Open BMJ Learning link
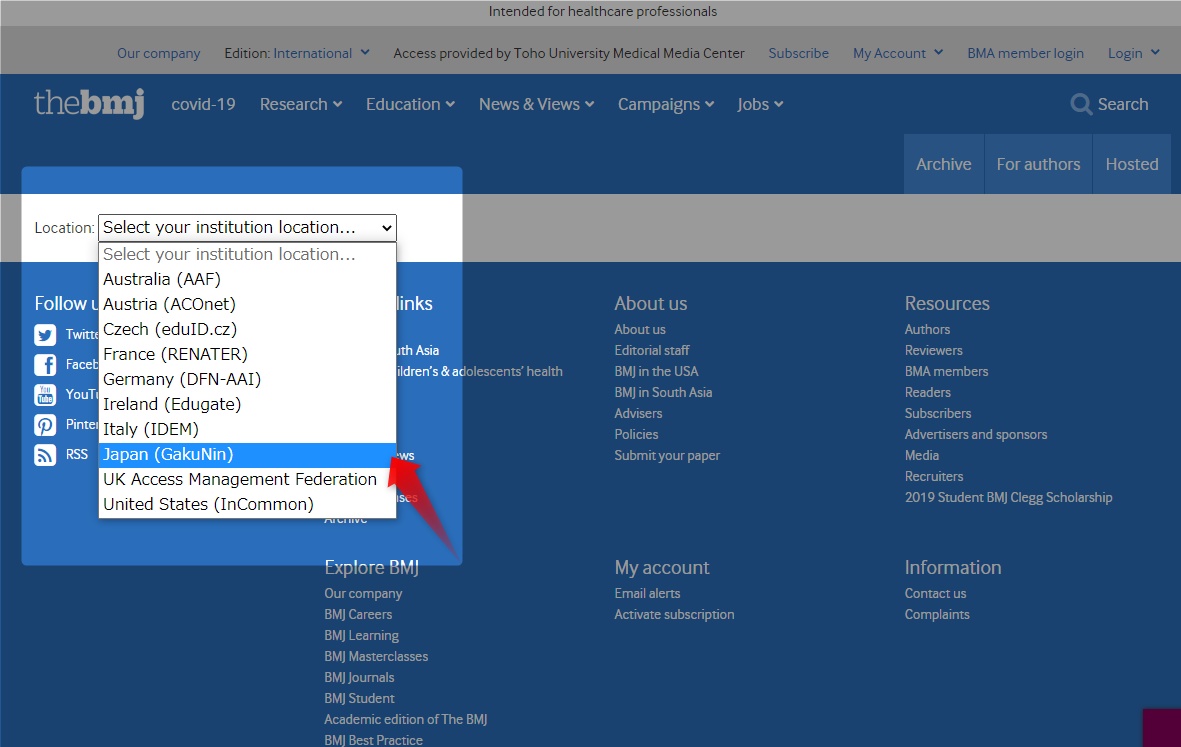1181x747 pixels. tap(362, 636)
